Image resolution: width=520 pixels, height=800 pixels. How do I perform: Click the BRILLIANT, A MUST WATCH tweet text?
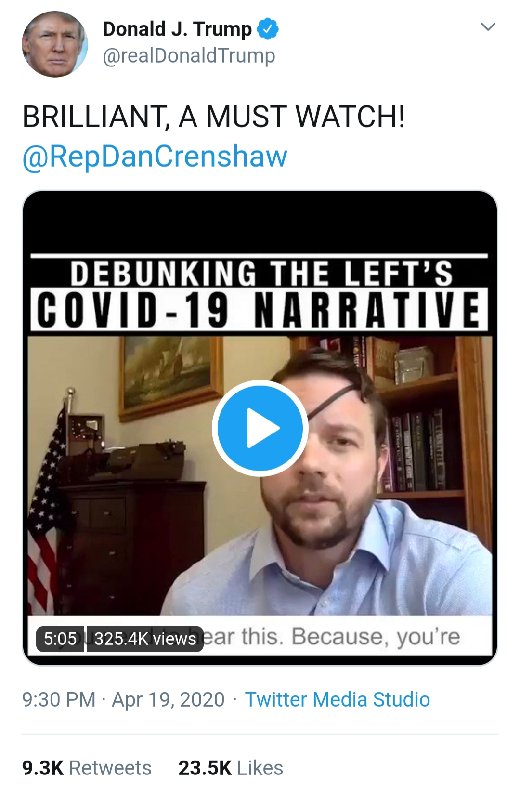click(213, 116)
